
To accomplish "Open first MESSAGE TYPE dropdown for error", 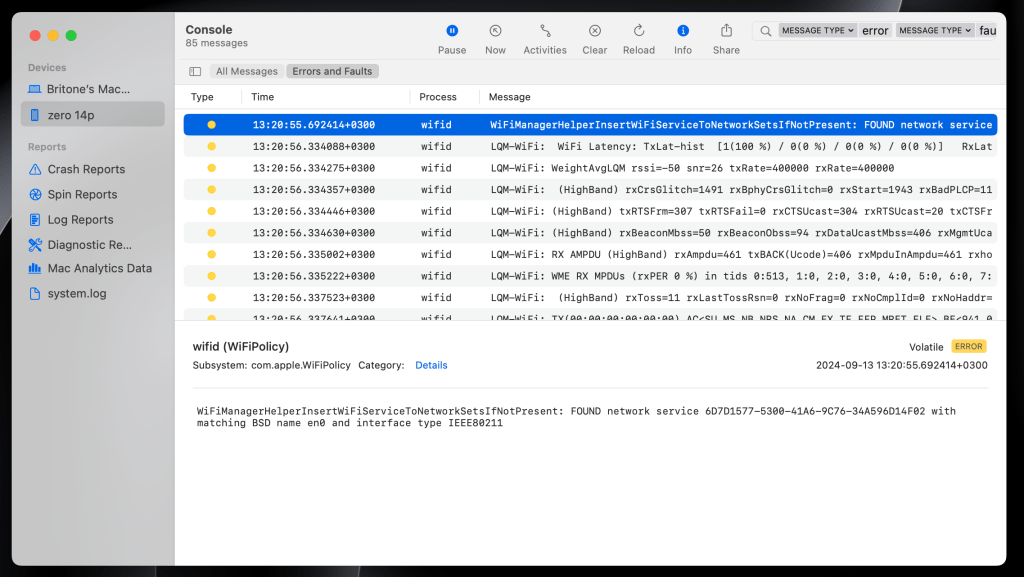I will pyautogui.click(x=818, y=31).
